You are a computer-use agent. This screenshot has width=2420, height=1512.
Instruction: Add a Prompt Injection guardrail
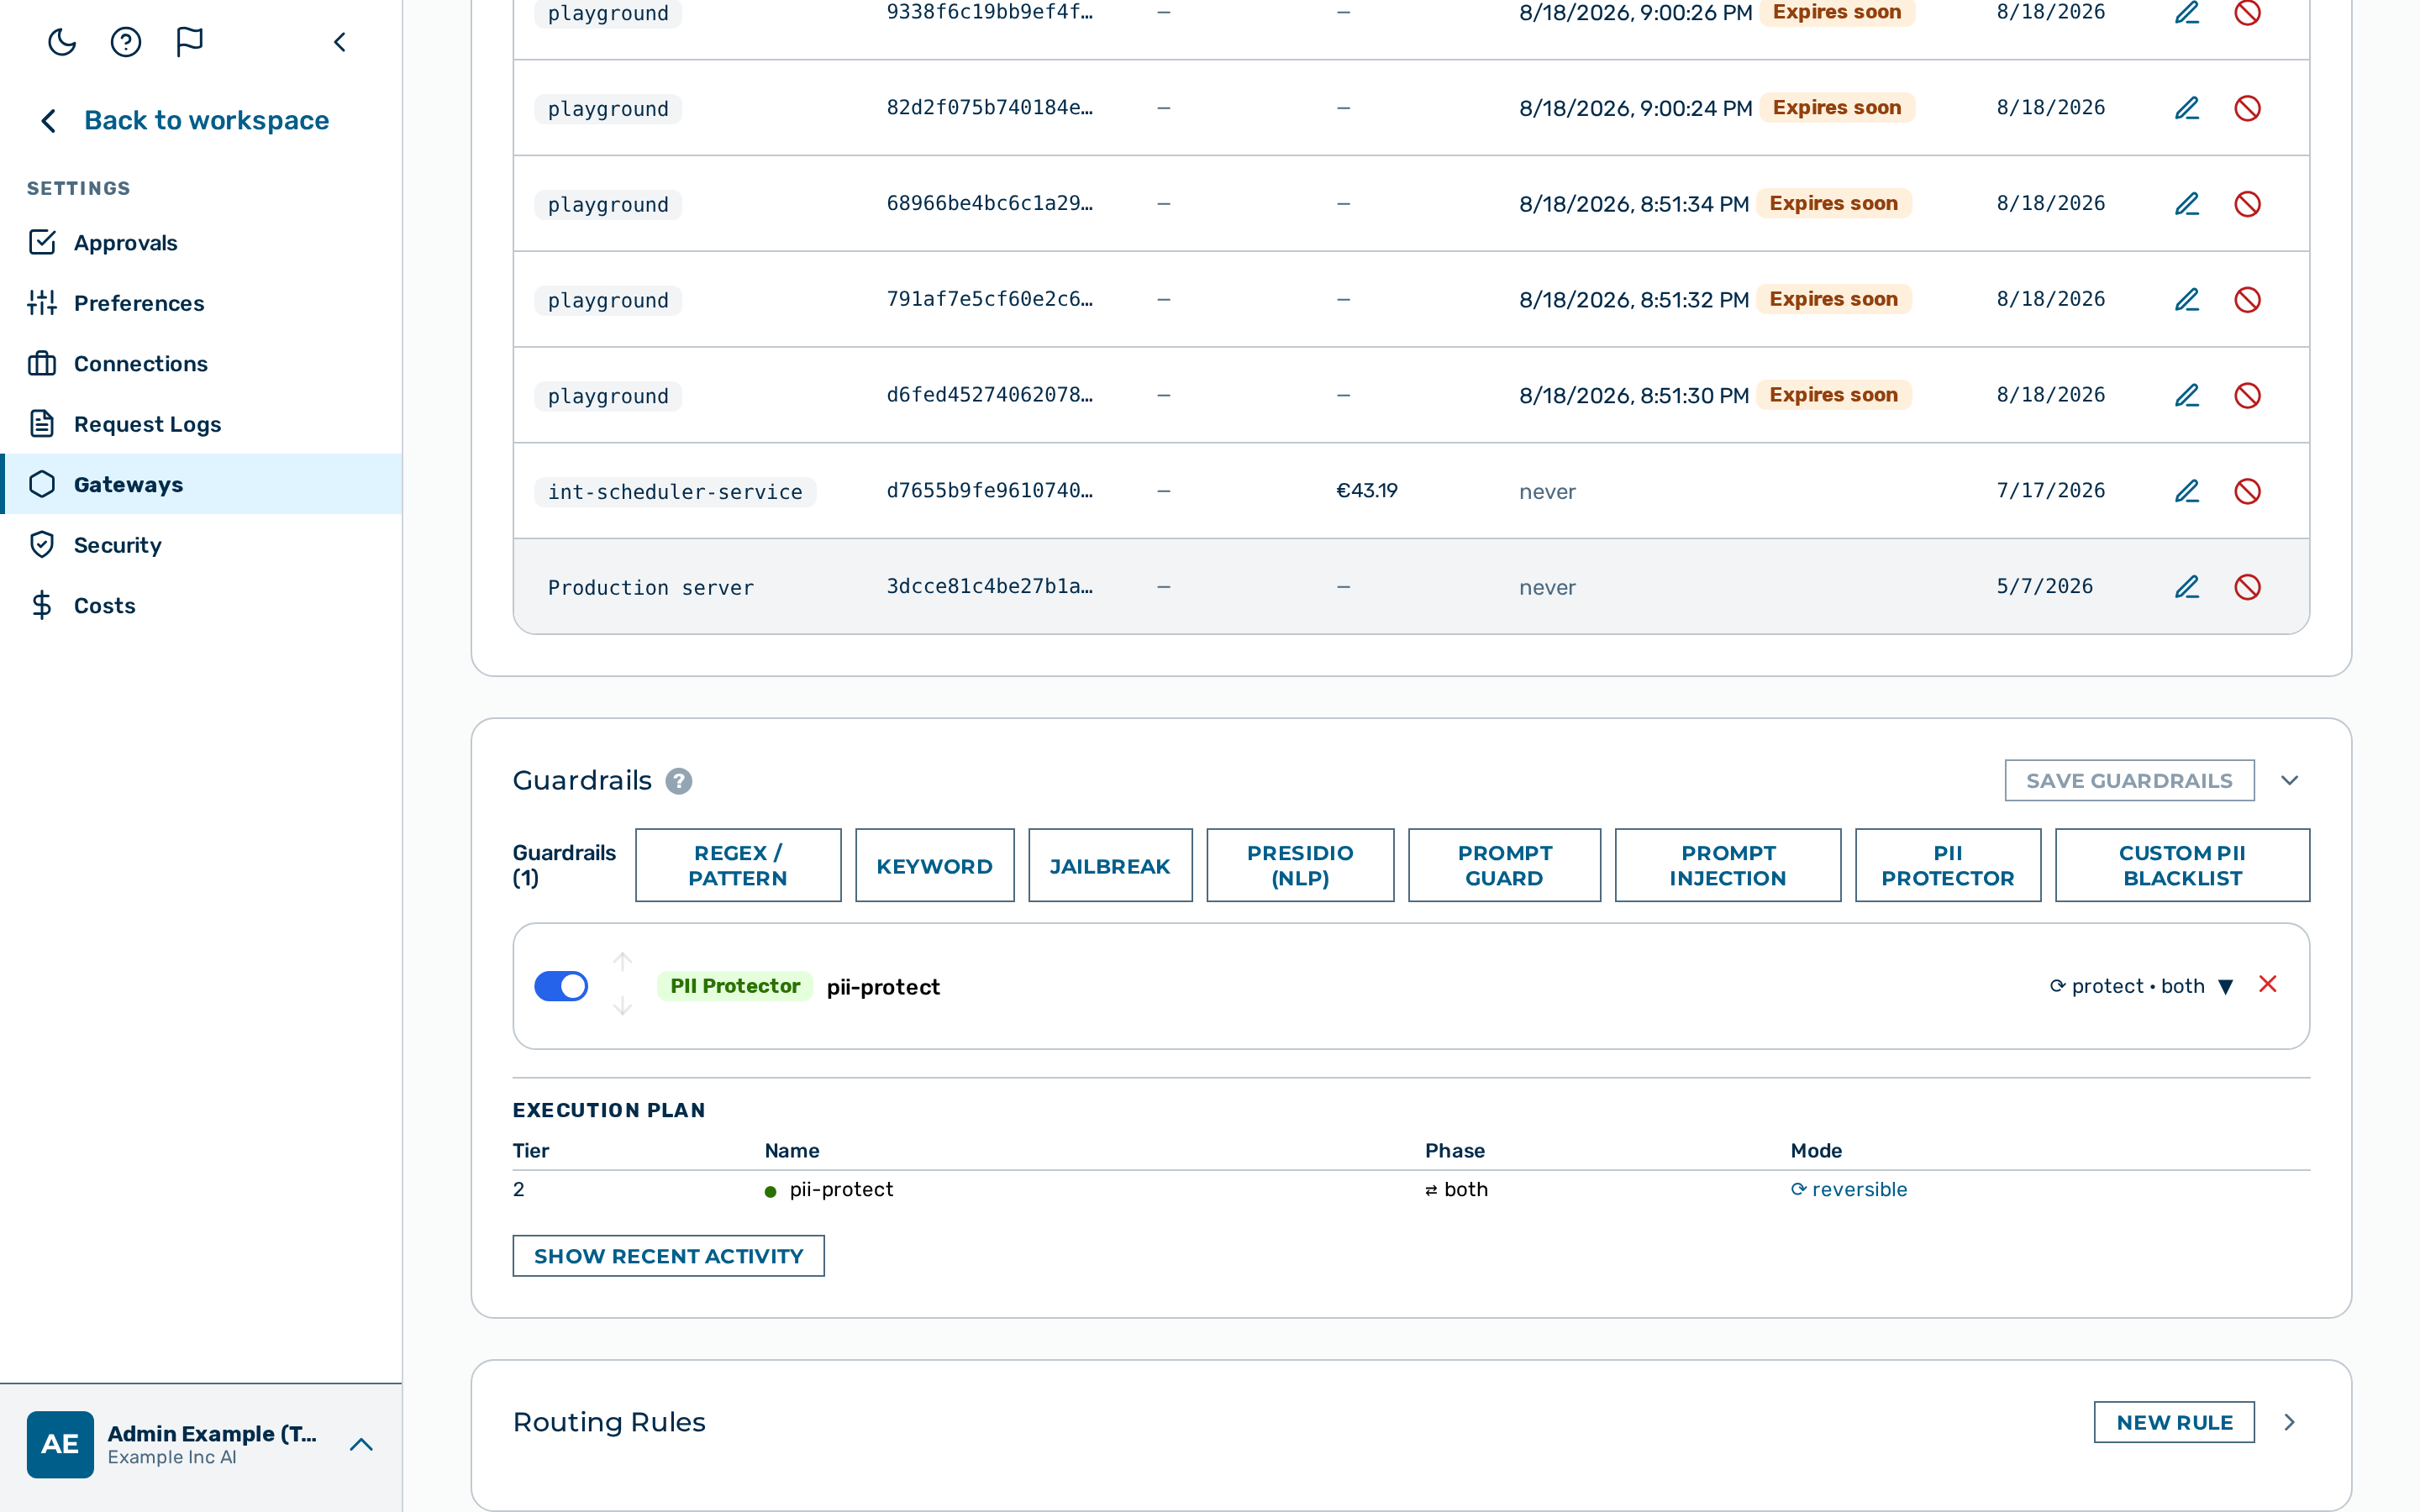[1727, 865]
